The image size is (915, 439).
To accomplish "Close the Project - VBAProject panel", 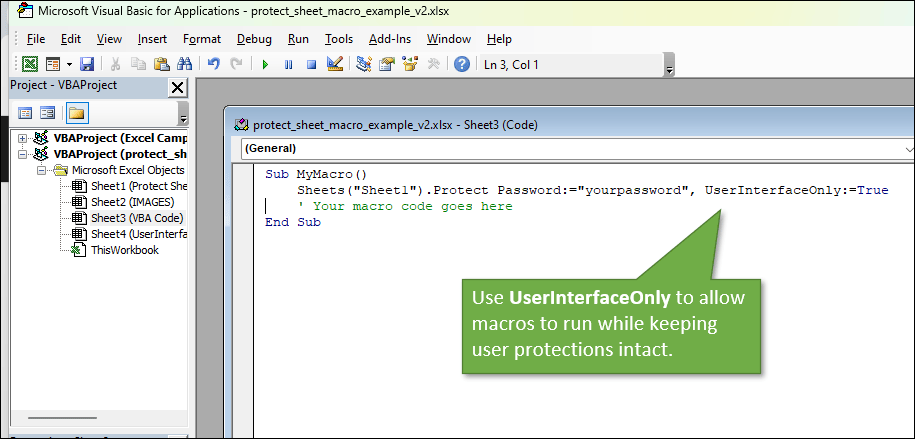I will [178, 87].
